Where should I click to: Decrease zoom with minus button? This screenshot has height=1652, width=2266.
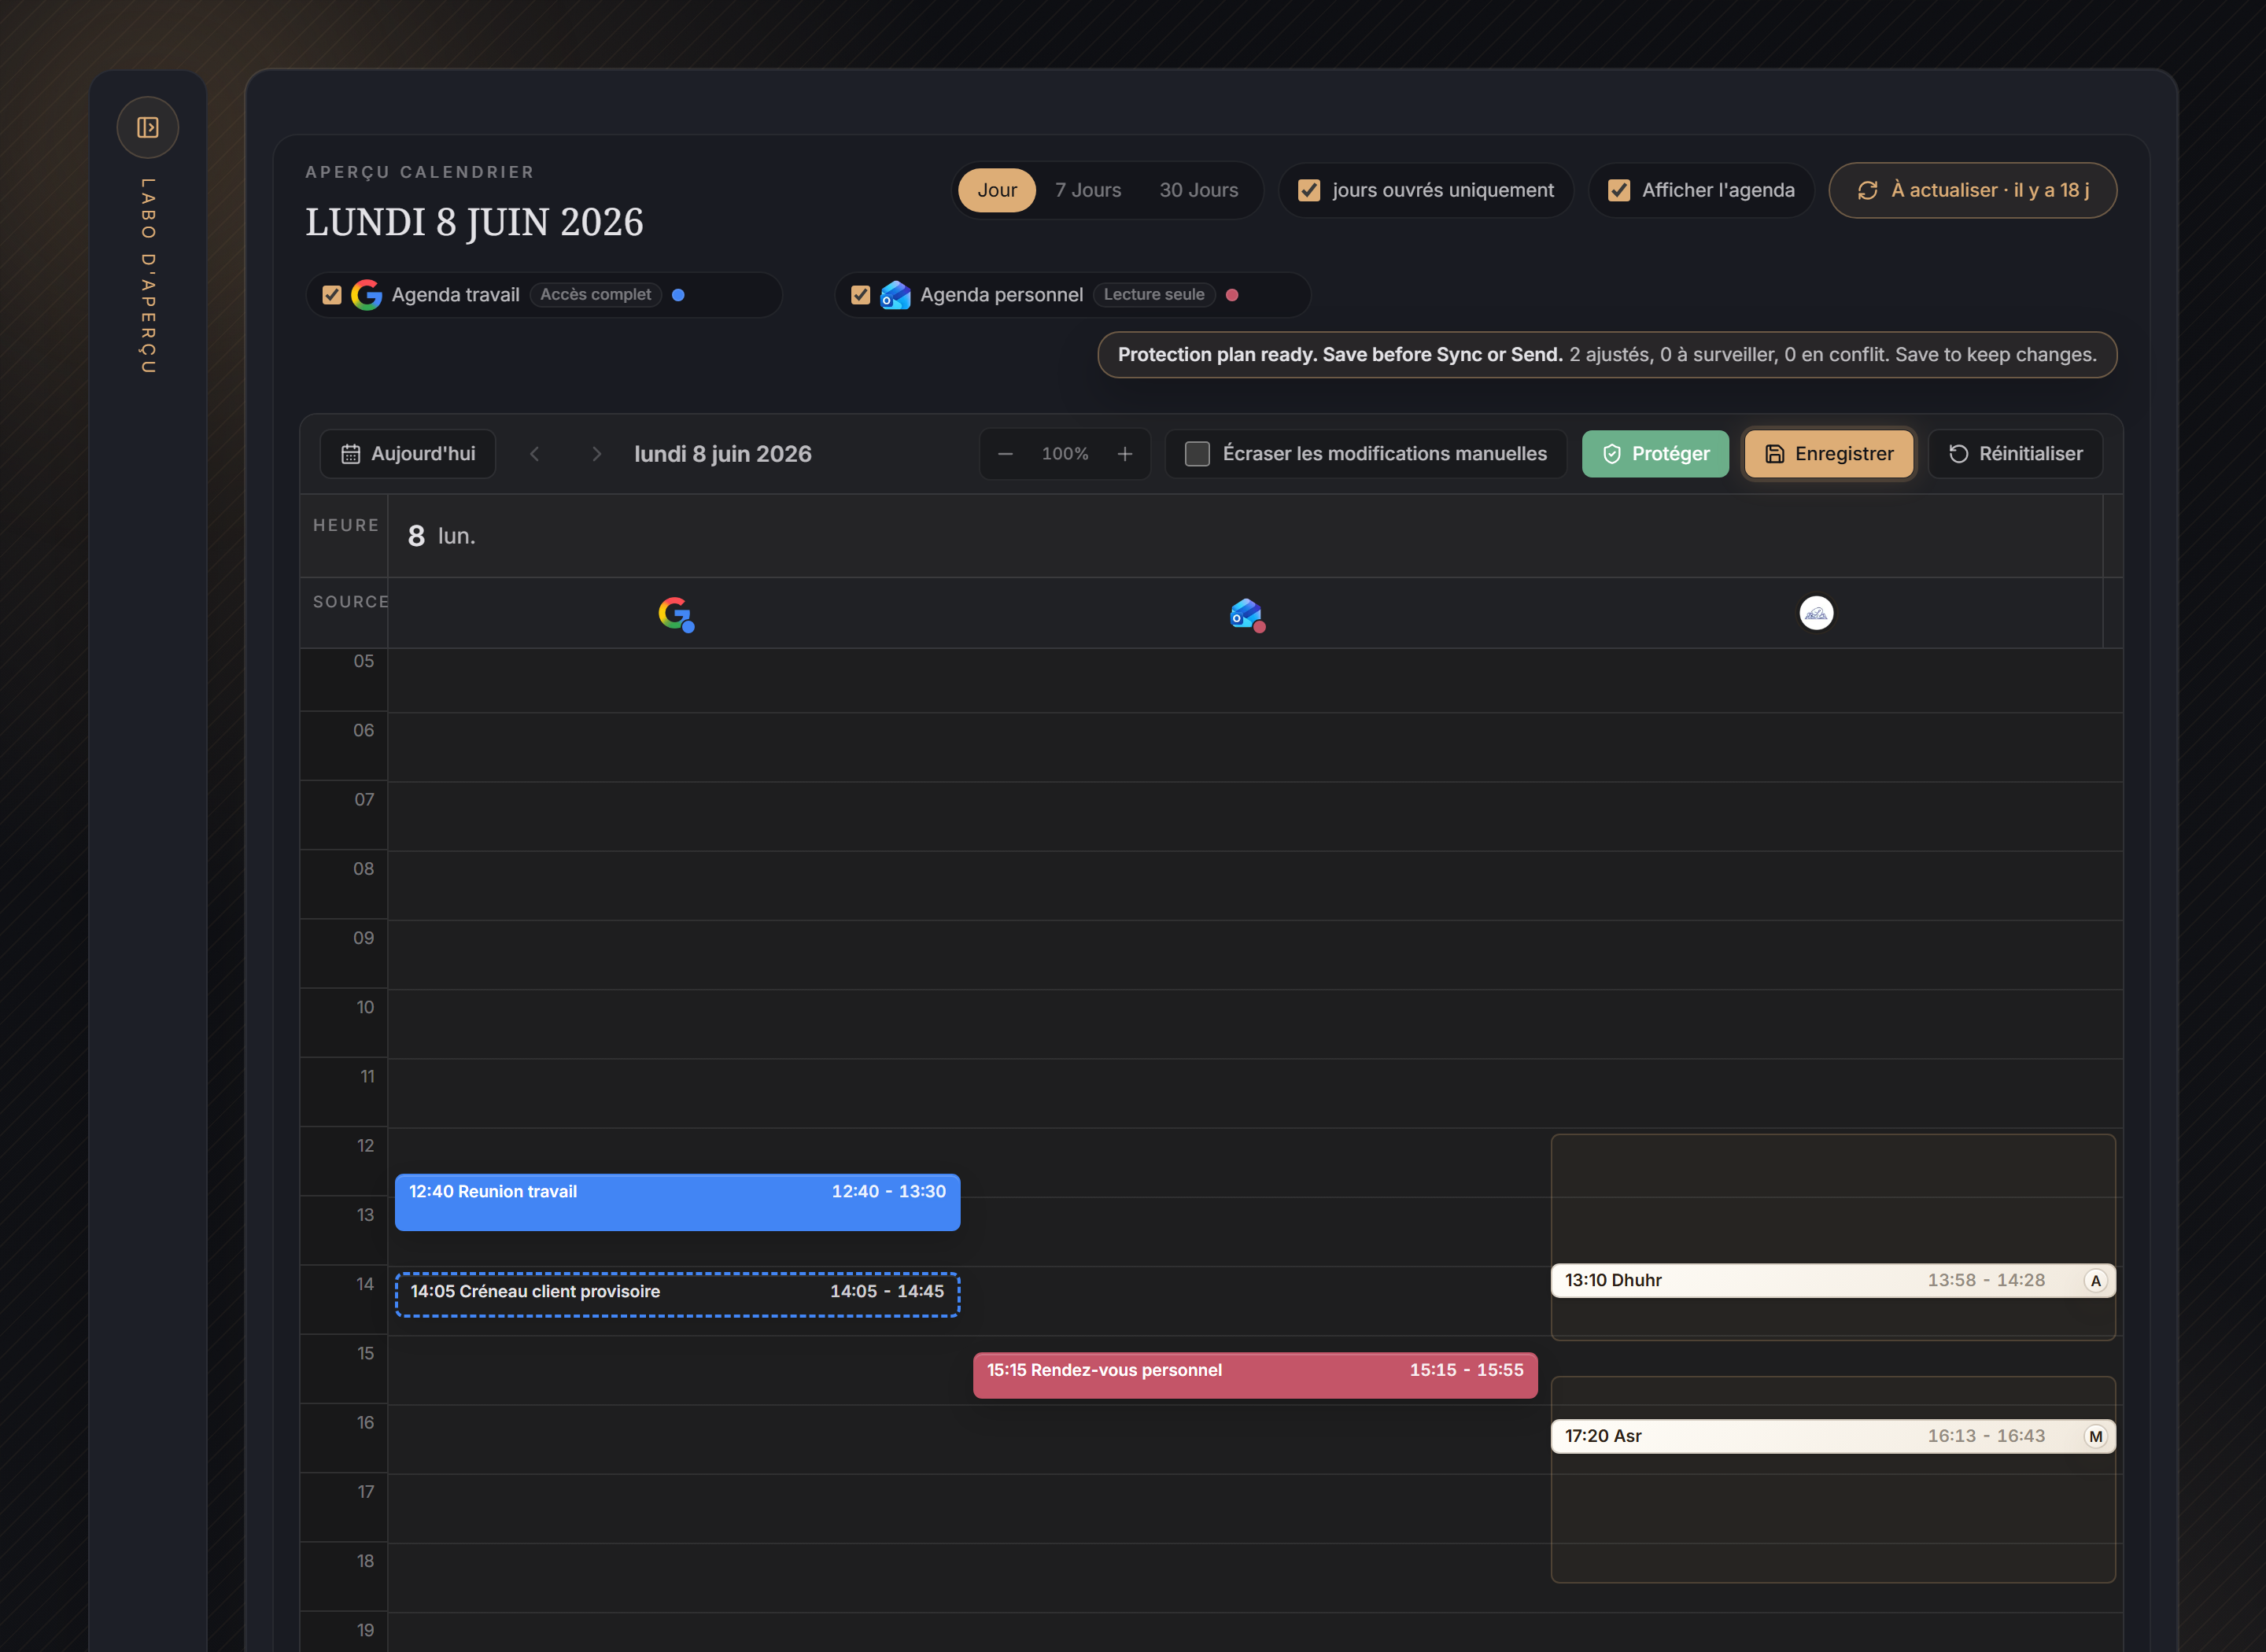coord(1005,454)
